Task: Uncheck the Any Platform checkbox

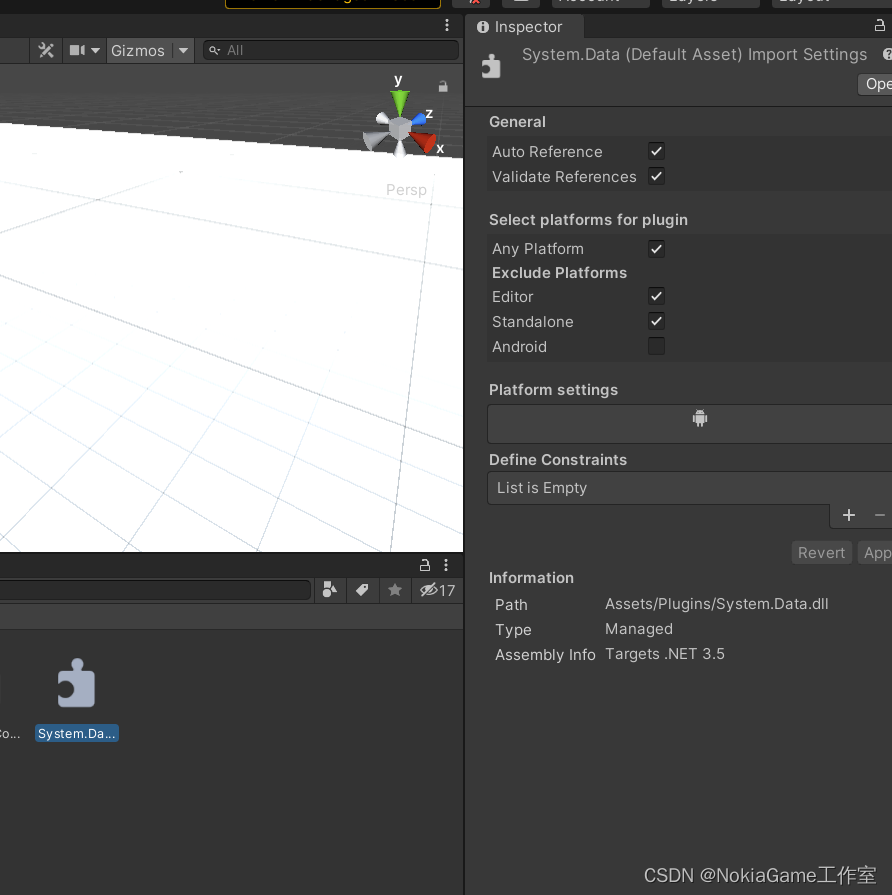Action: point(656,249)
